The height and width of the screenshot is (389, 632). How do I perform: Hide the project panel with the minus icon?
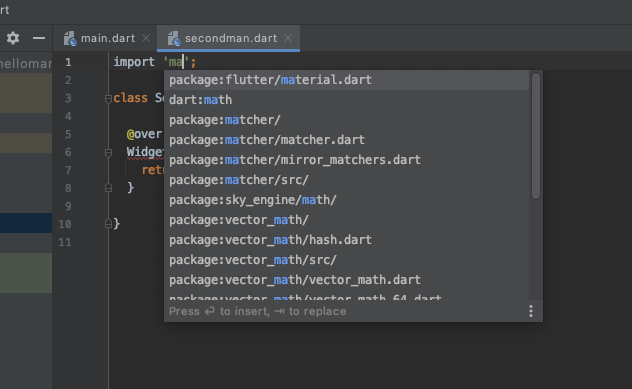click(39, 38)
